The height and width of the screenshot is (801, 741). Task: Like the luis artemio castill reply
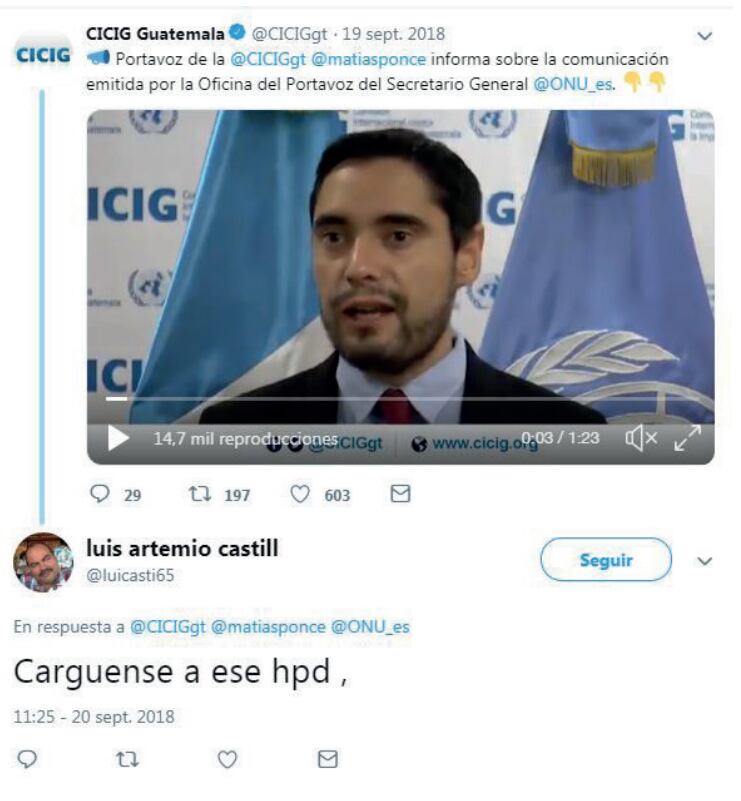coord(227,760)
